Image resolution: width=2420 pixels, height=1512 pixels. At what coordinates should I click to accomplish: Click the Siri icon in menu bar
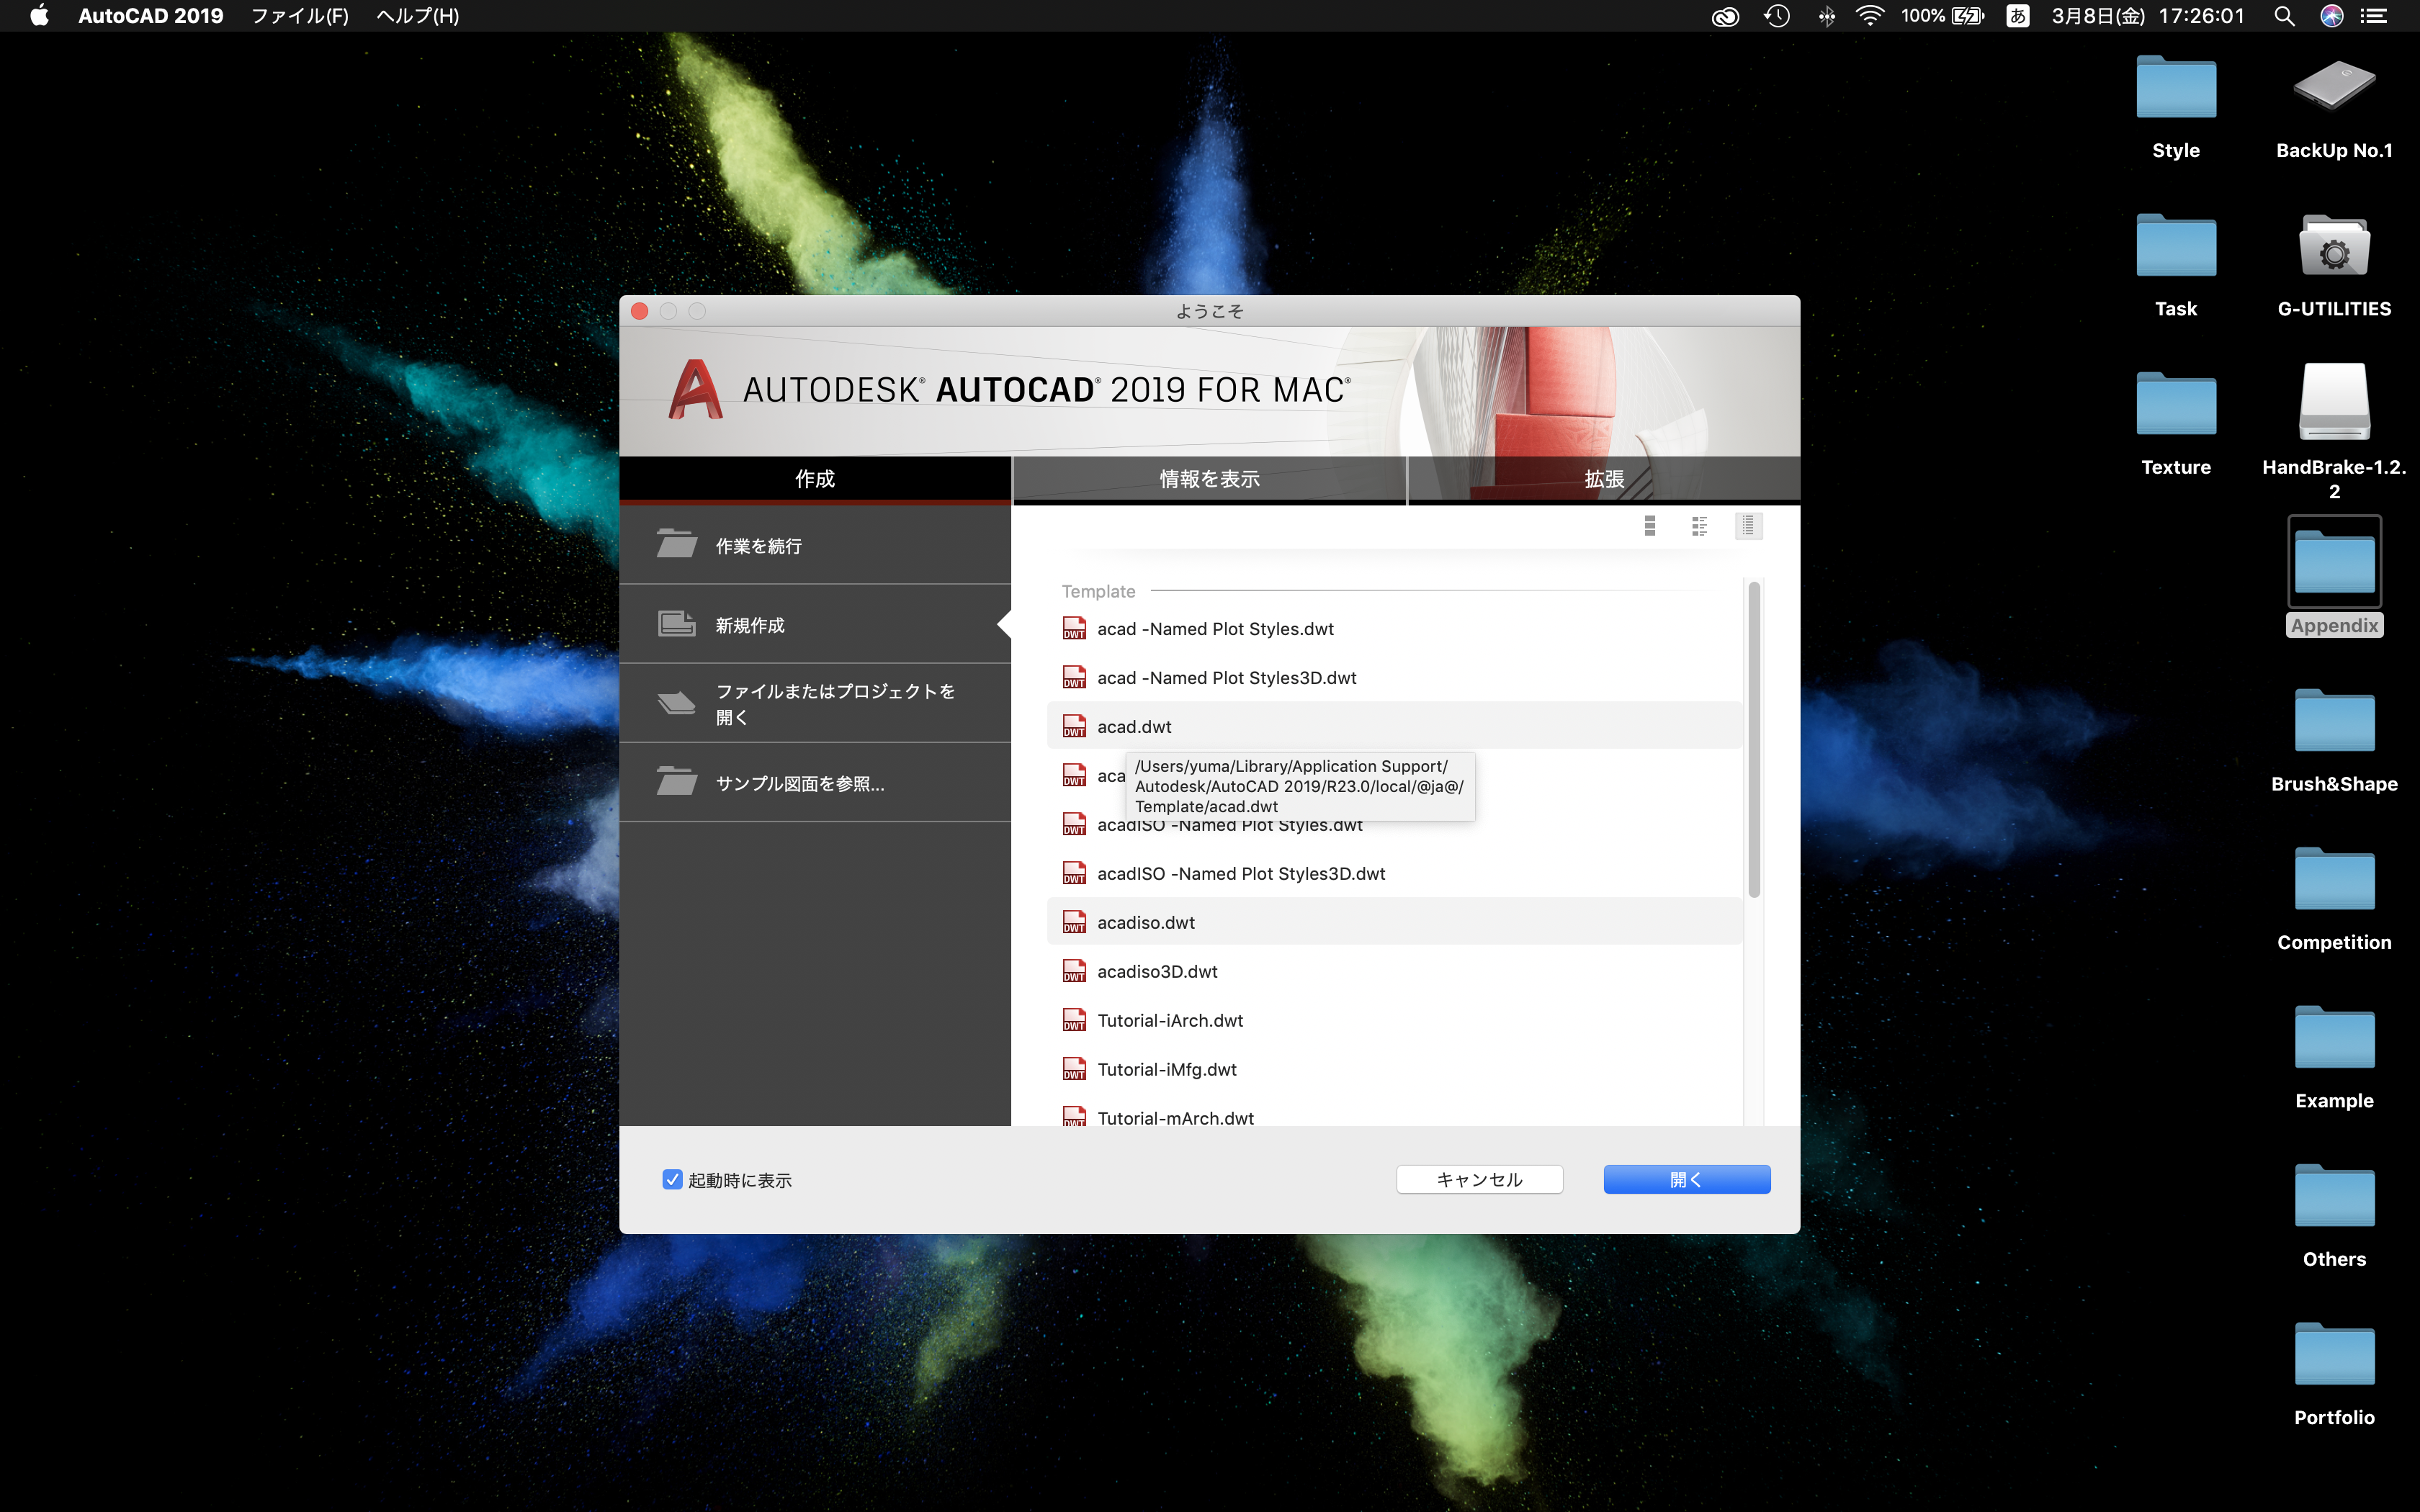tap(2331, 16)
